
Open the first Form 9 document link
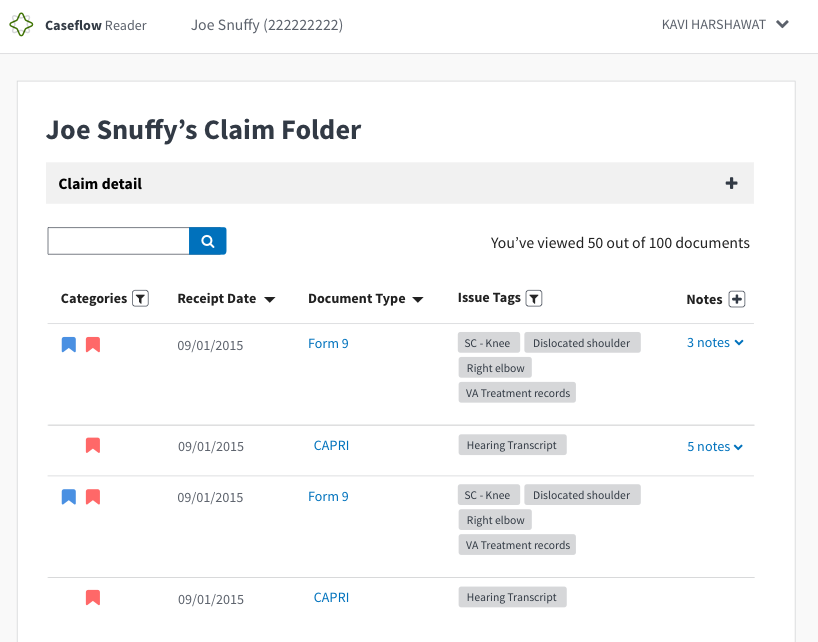click(328, 344)
